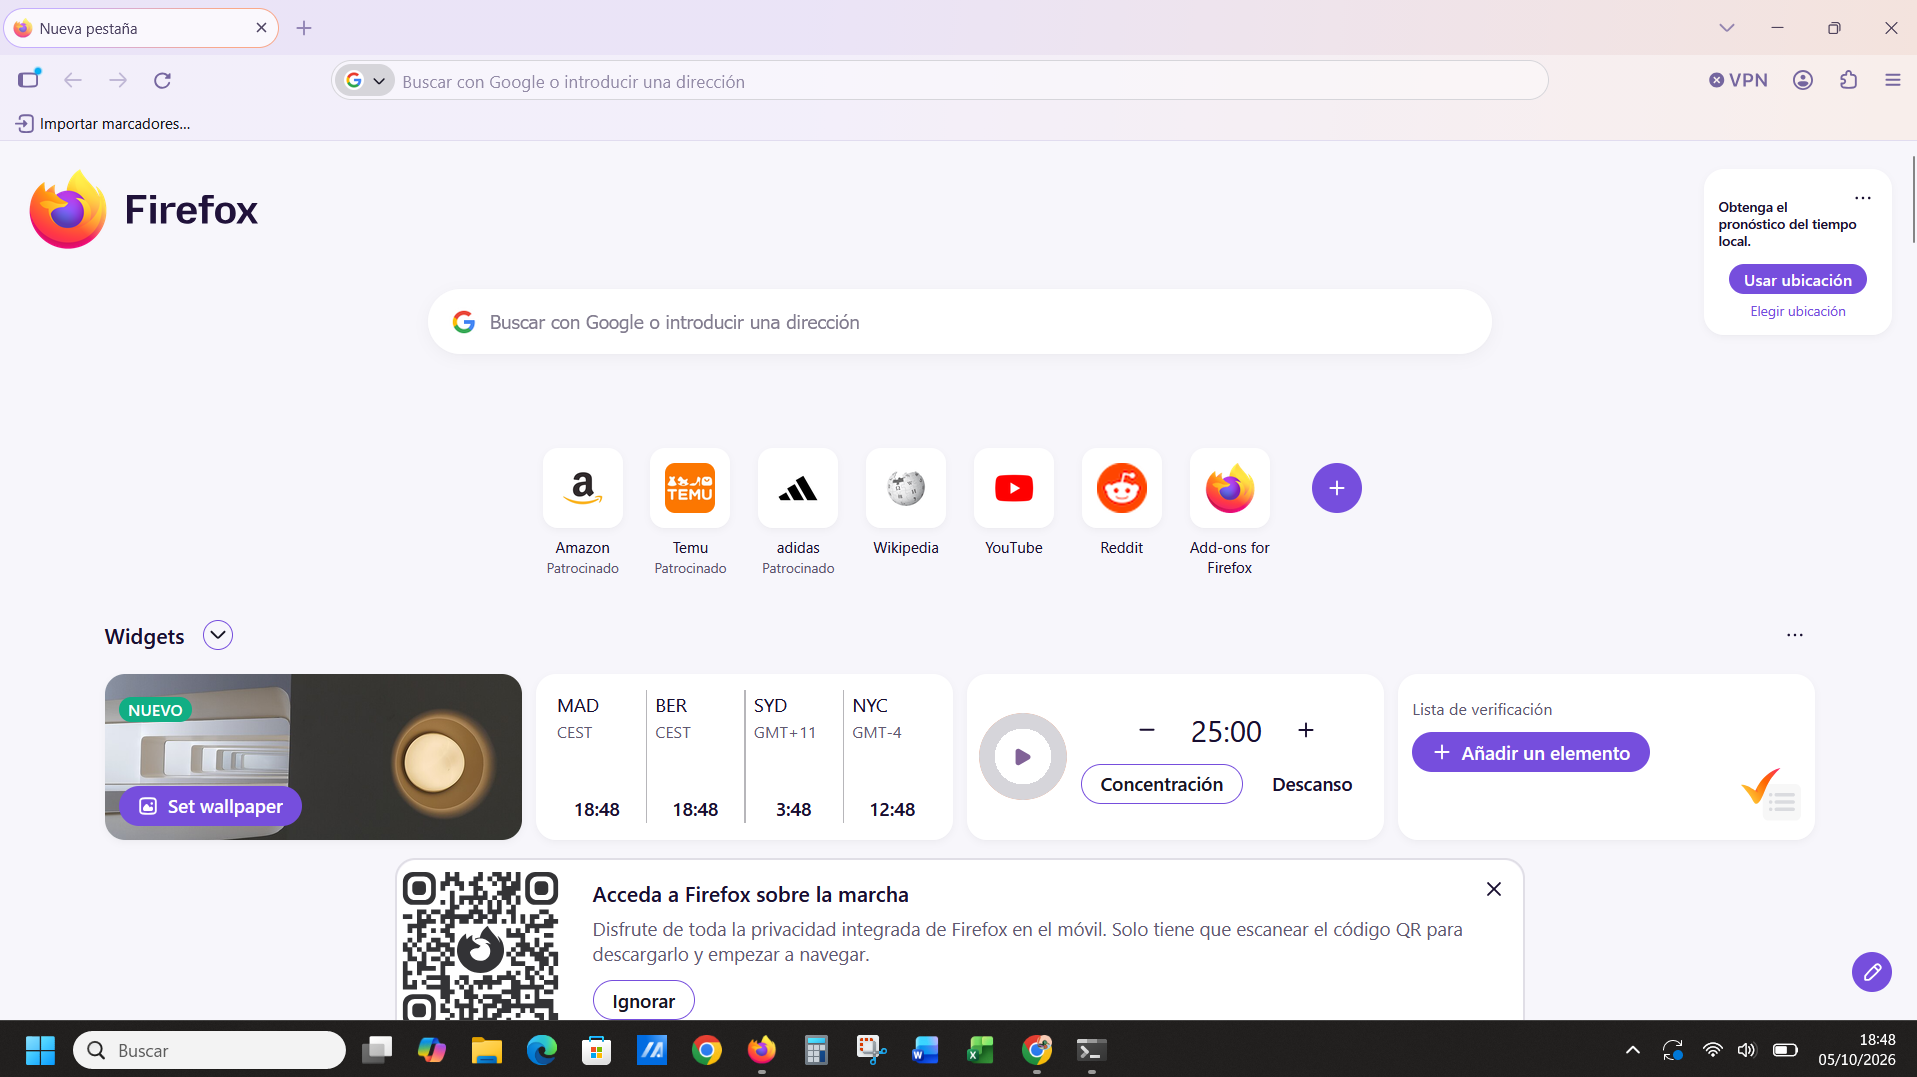1917x1077 pixels.
Task: Open the Temu shortcut tile
Action: pos(690,488)
